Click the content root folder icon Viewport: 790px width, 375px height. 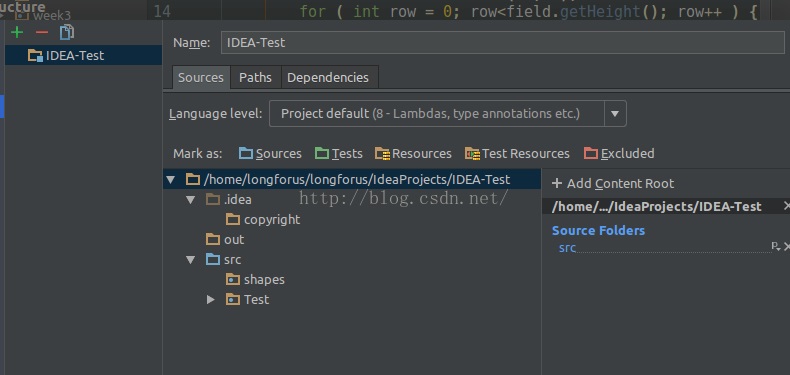coord(193,179)
